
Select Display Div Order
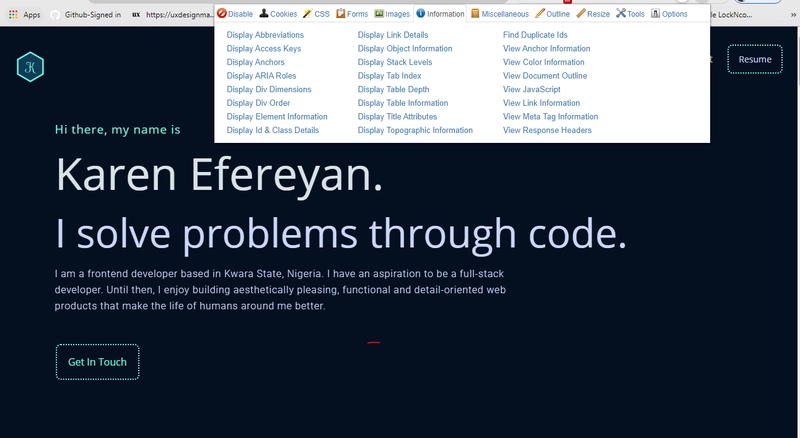tap(258, 103)
